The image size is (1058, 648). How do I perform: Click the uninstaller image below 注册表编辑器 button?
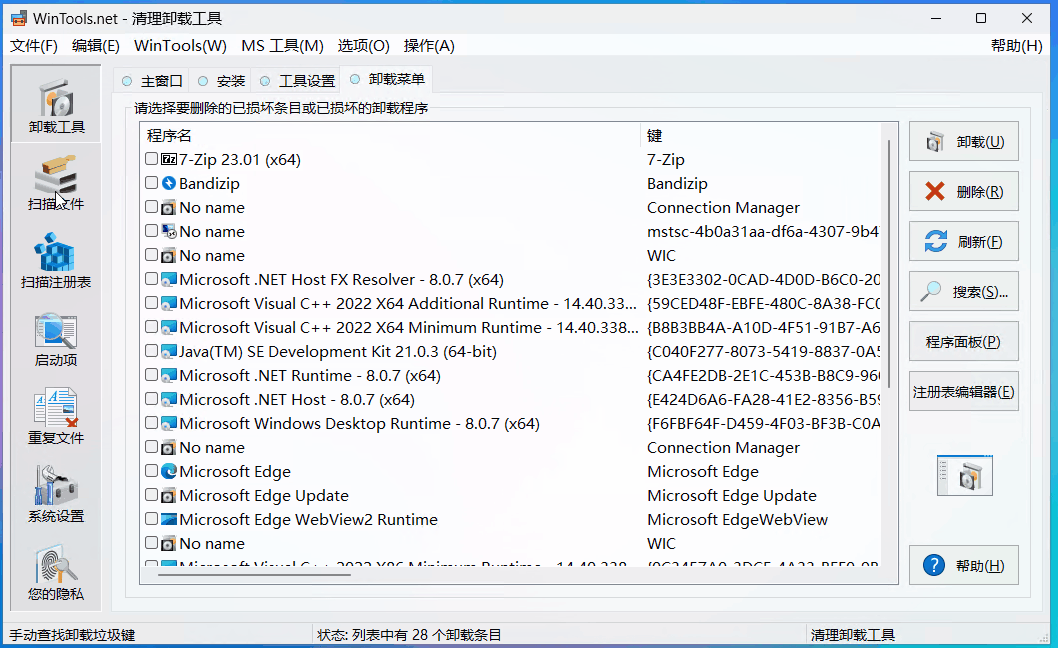point(964,475)
